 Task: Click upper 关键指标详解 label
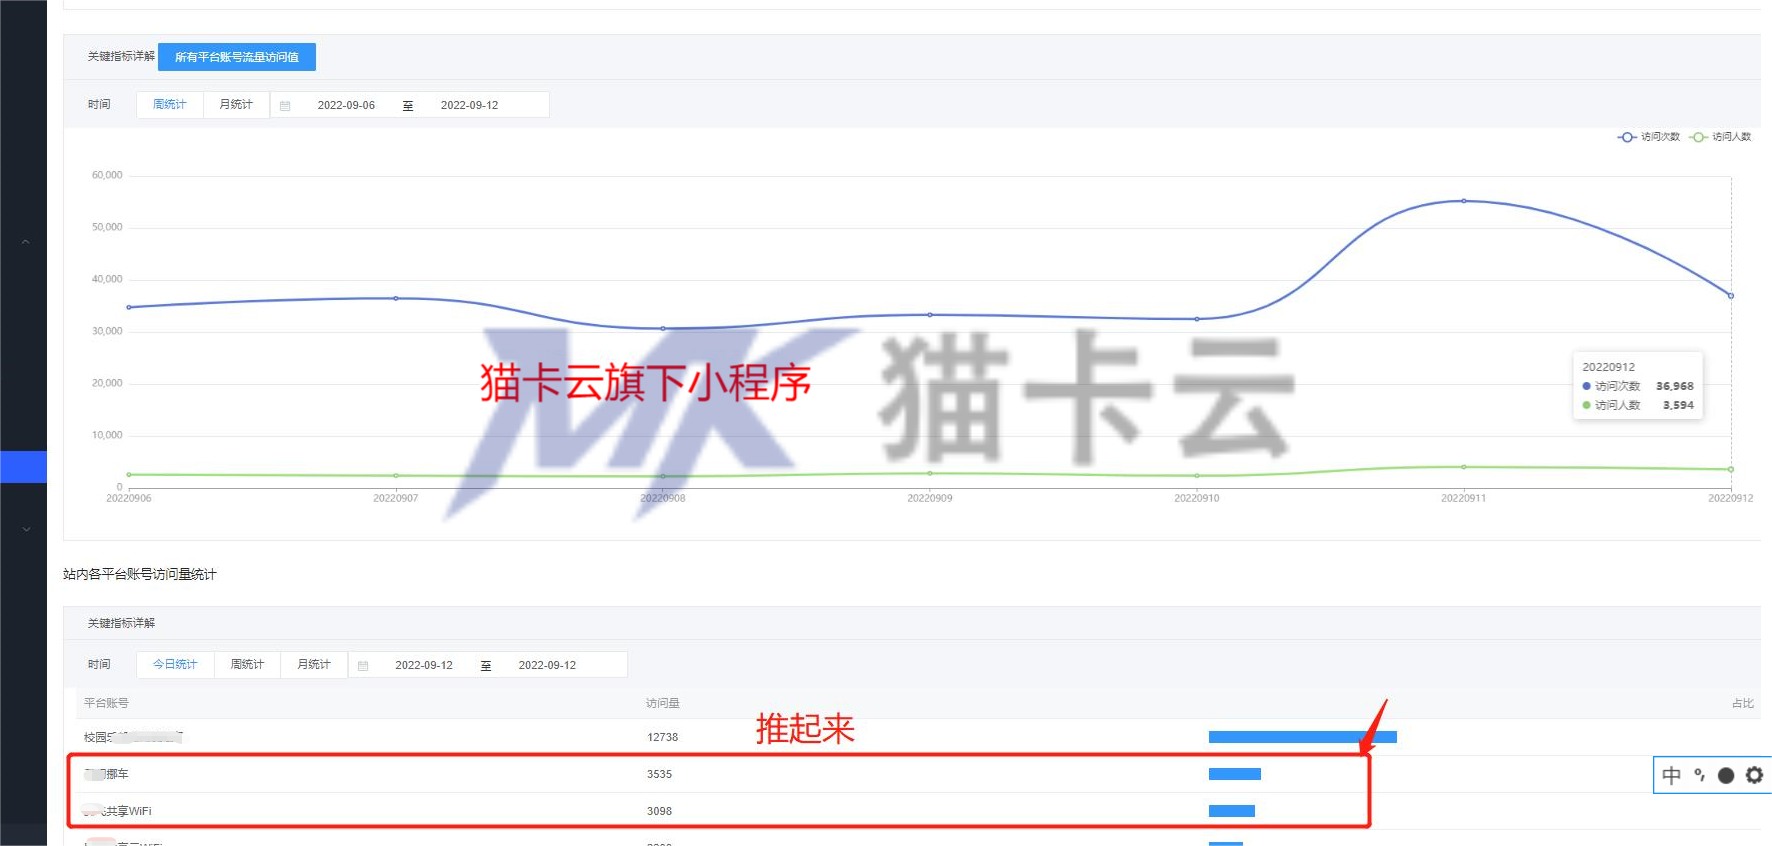click(x=121, y=56)
